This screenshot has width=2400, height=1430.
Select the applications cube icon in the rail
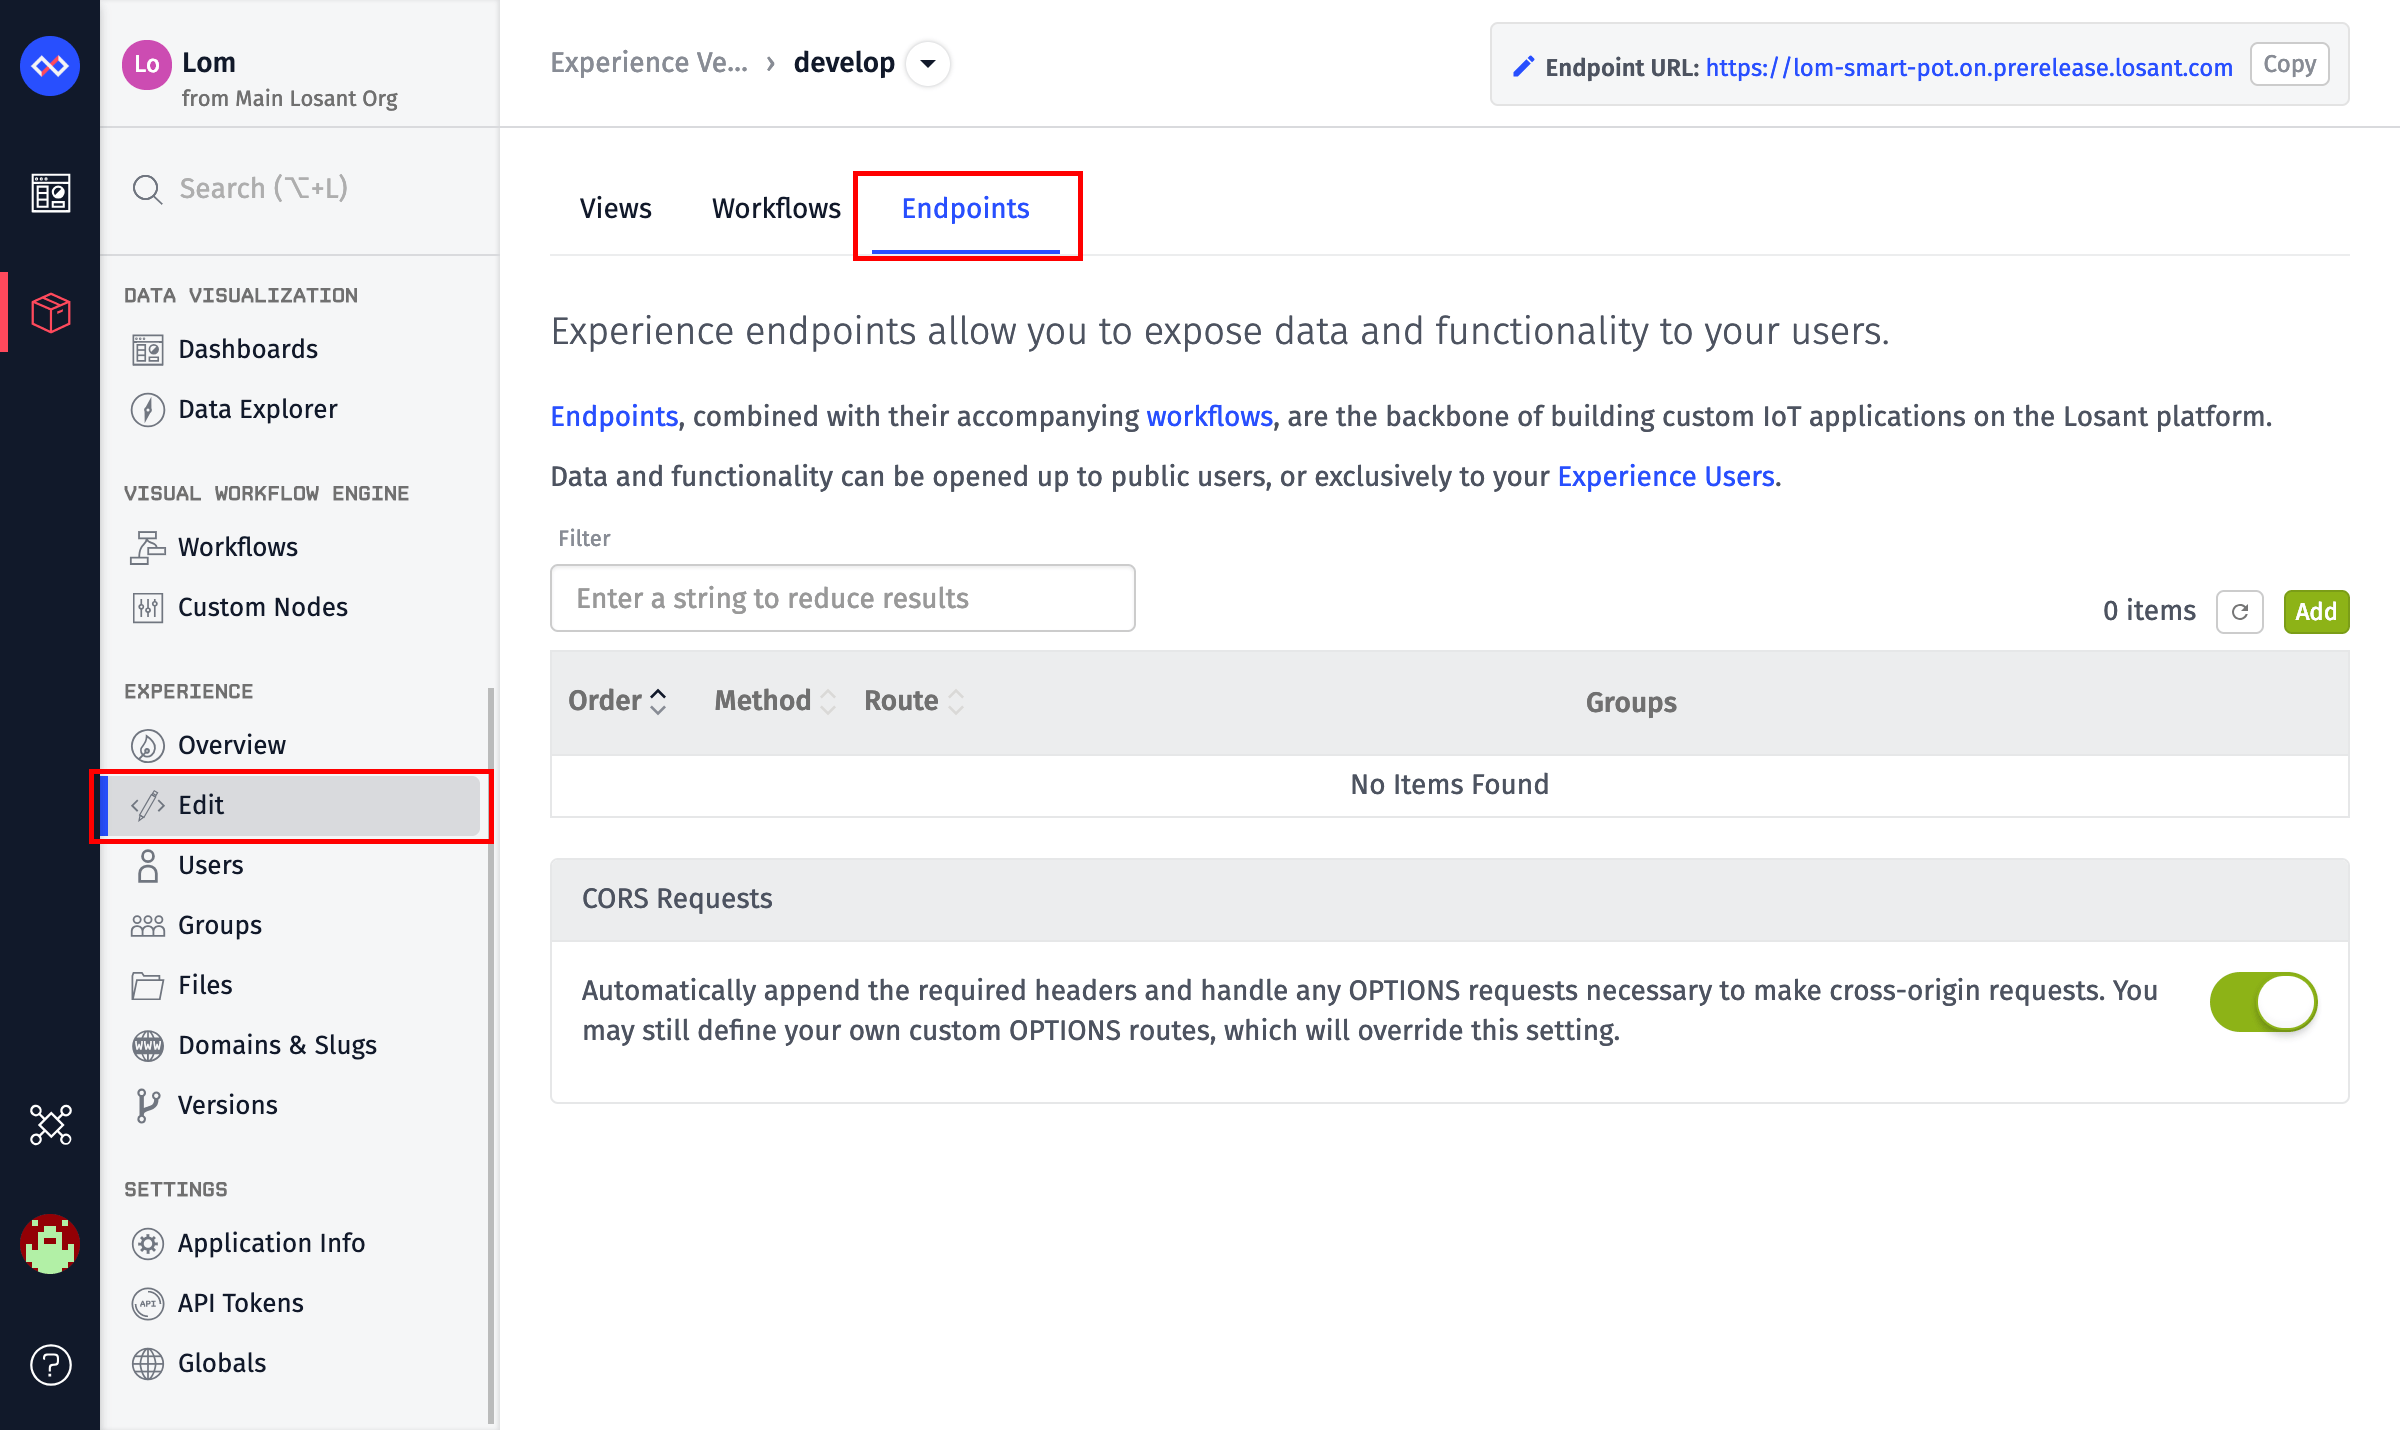coord(50,313)
